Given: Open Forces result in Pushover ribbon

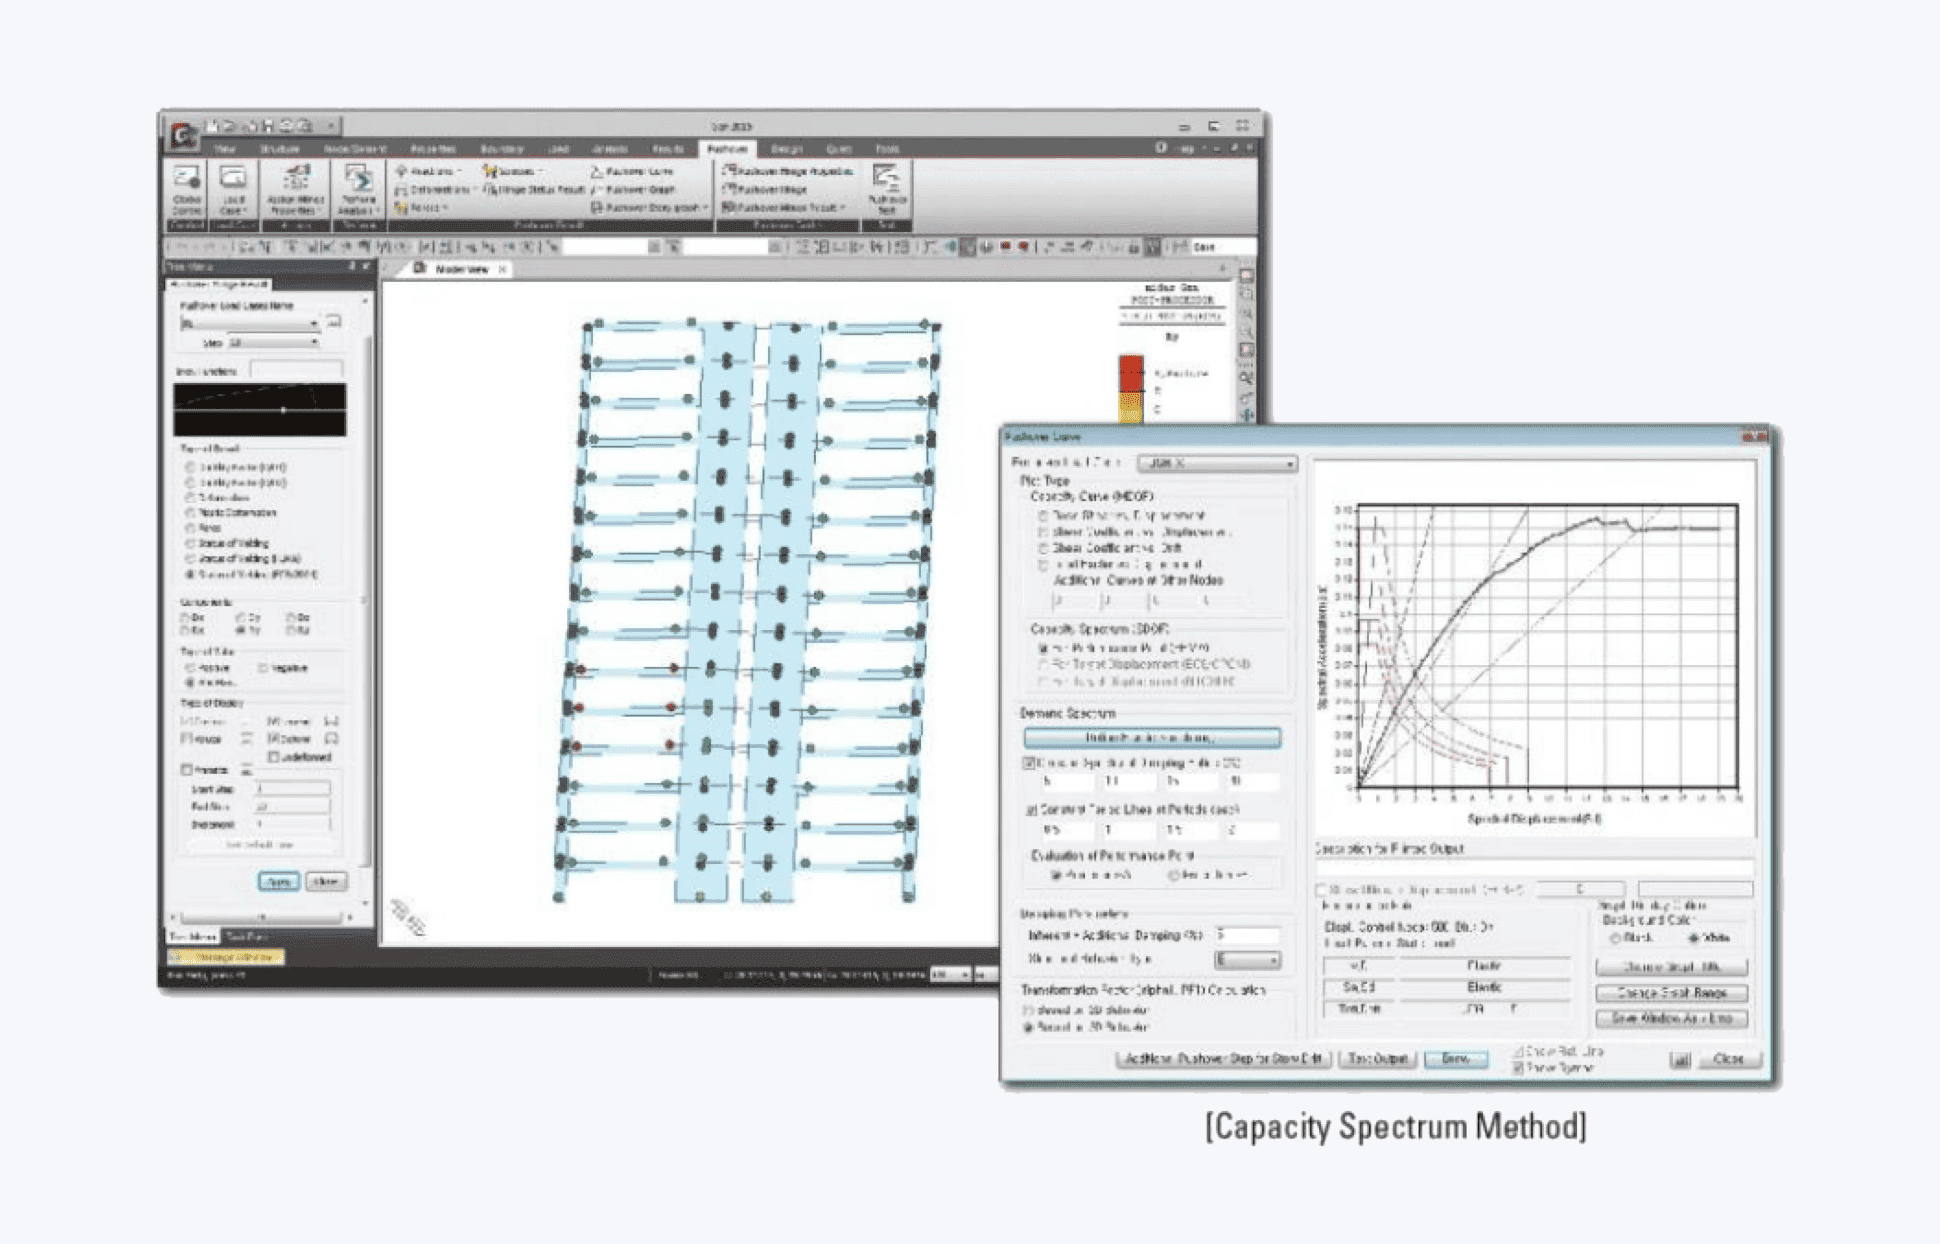Looking at the screenshot, I should (x=421, y=207).
